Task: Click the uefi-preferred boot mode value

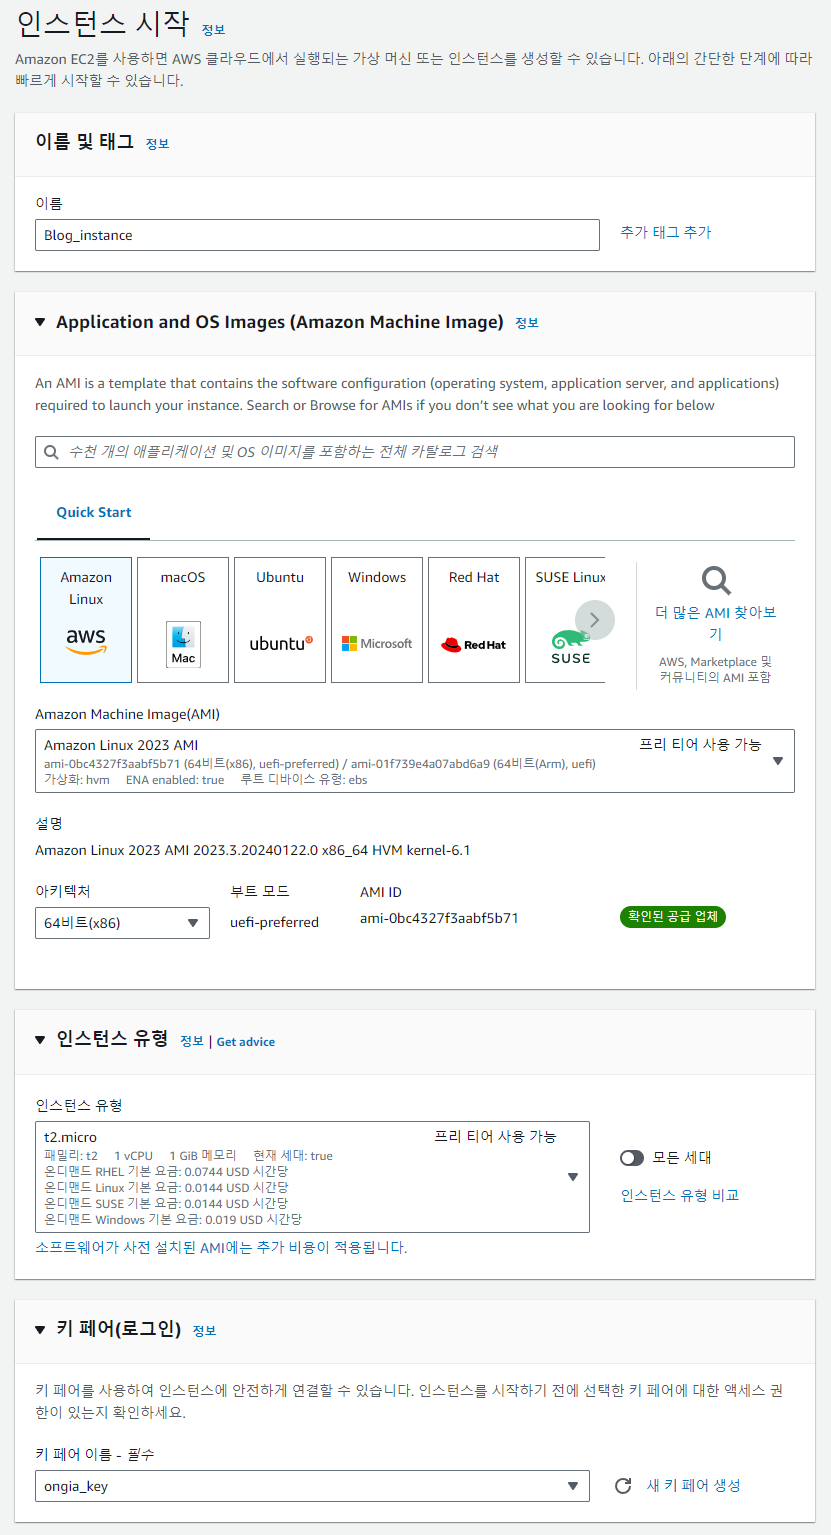Action: 274,922
